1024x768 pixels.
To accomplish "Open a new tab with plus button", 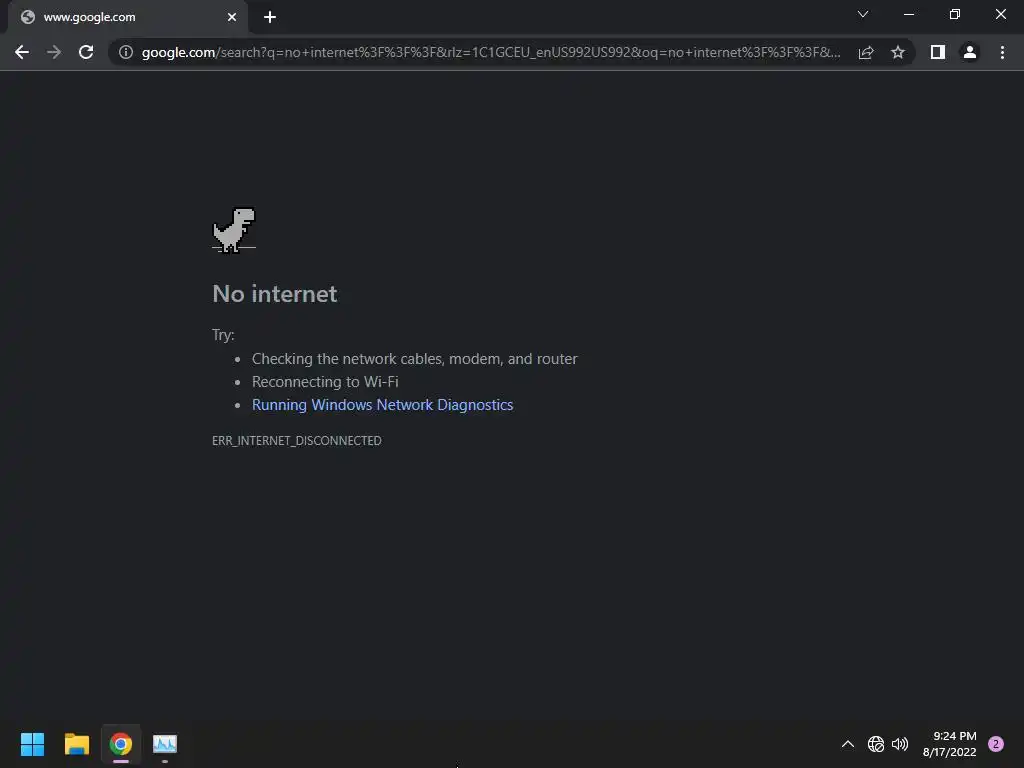I will pos(270,17).
